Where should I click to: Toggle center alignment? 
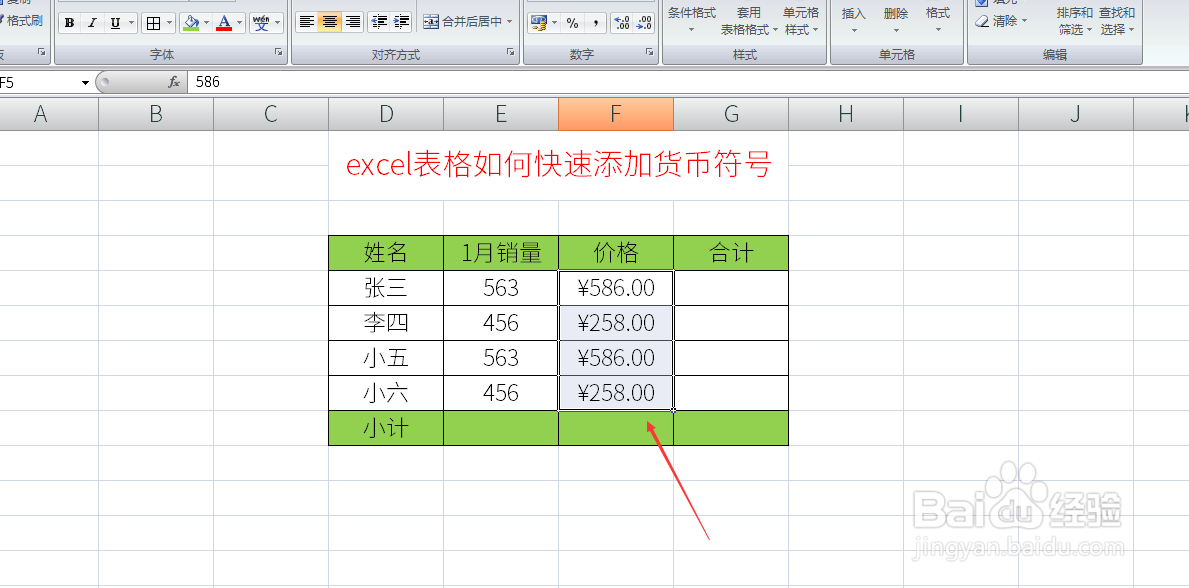click(329, 22)
